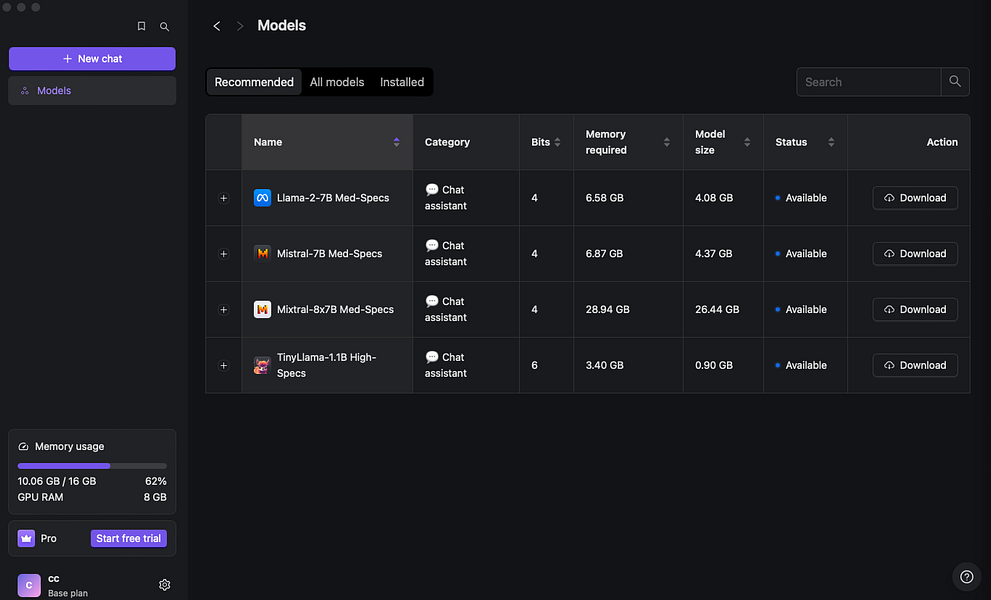Image resolution: width=991 pixels, height=600 pixels.
Task: Click the 6.58 GB memory value
Action: pos(604,198)
